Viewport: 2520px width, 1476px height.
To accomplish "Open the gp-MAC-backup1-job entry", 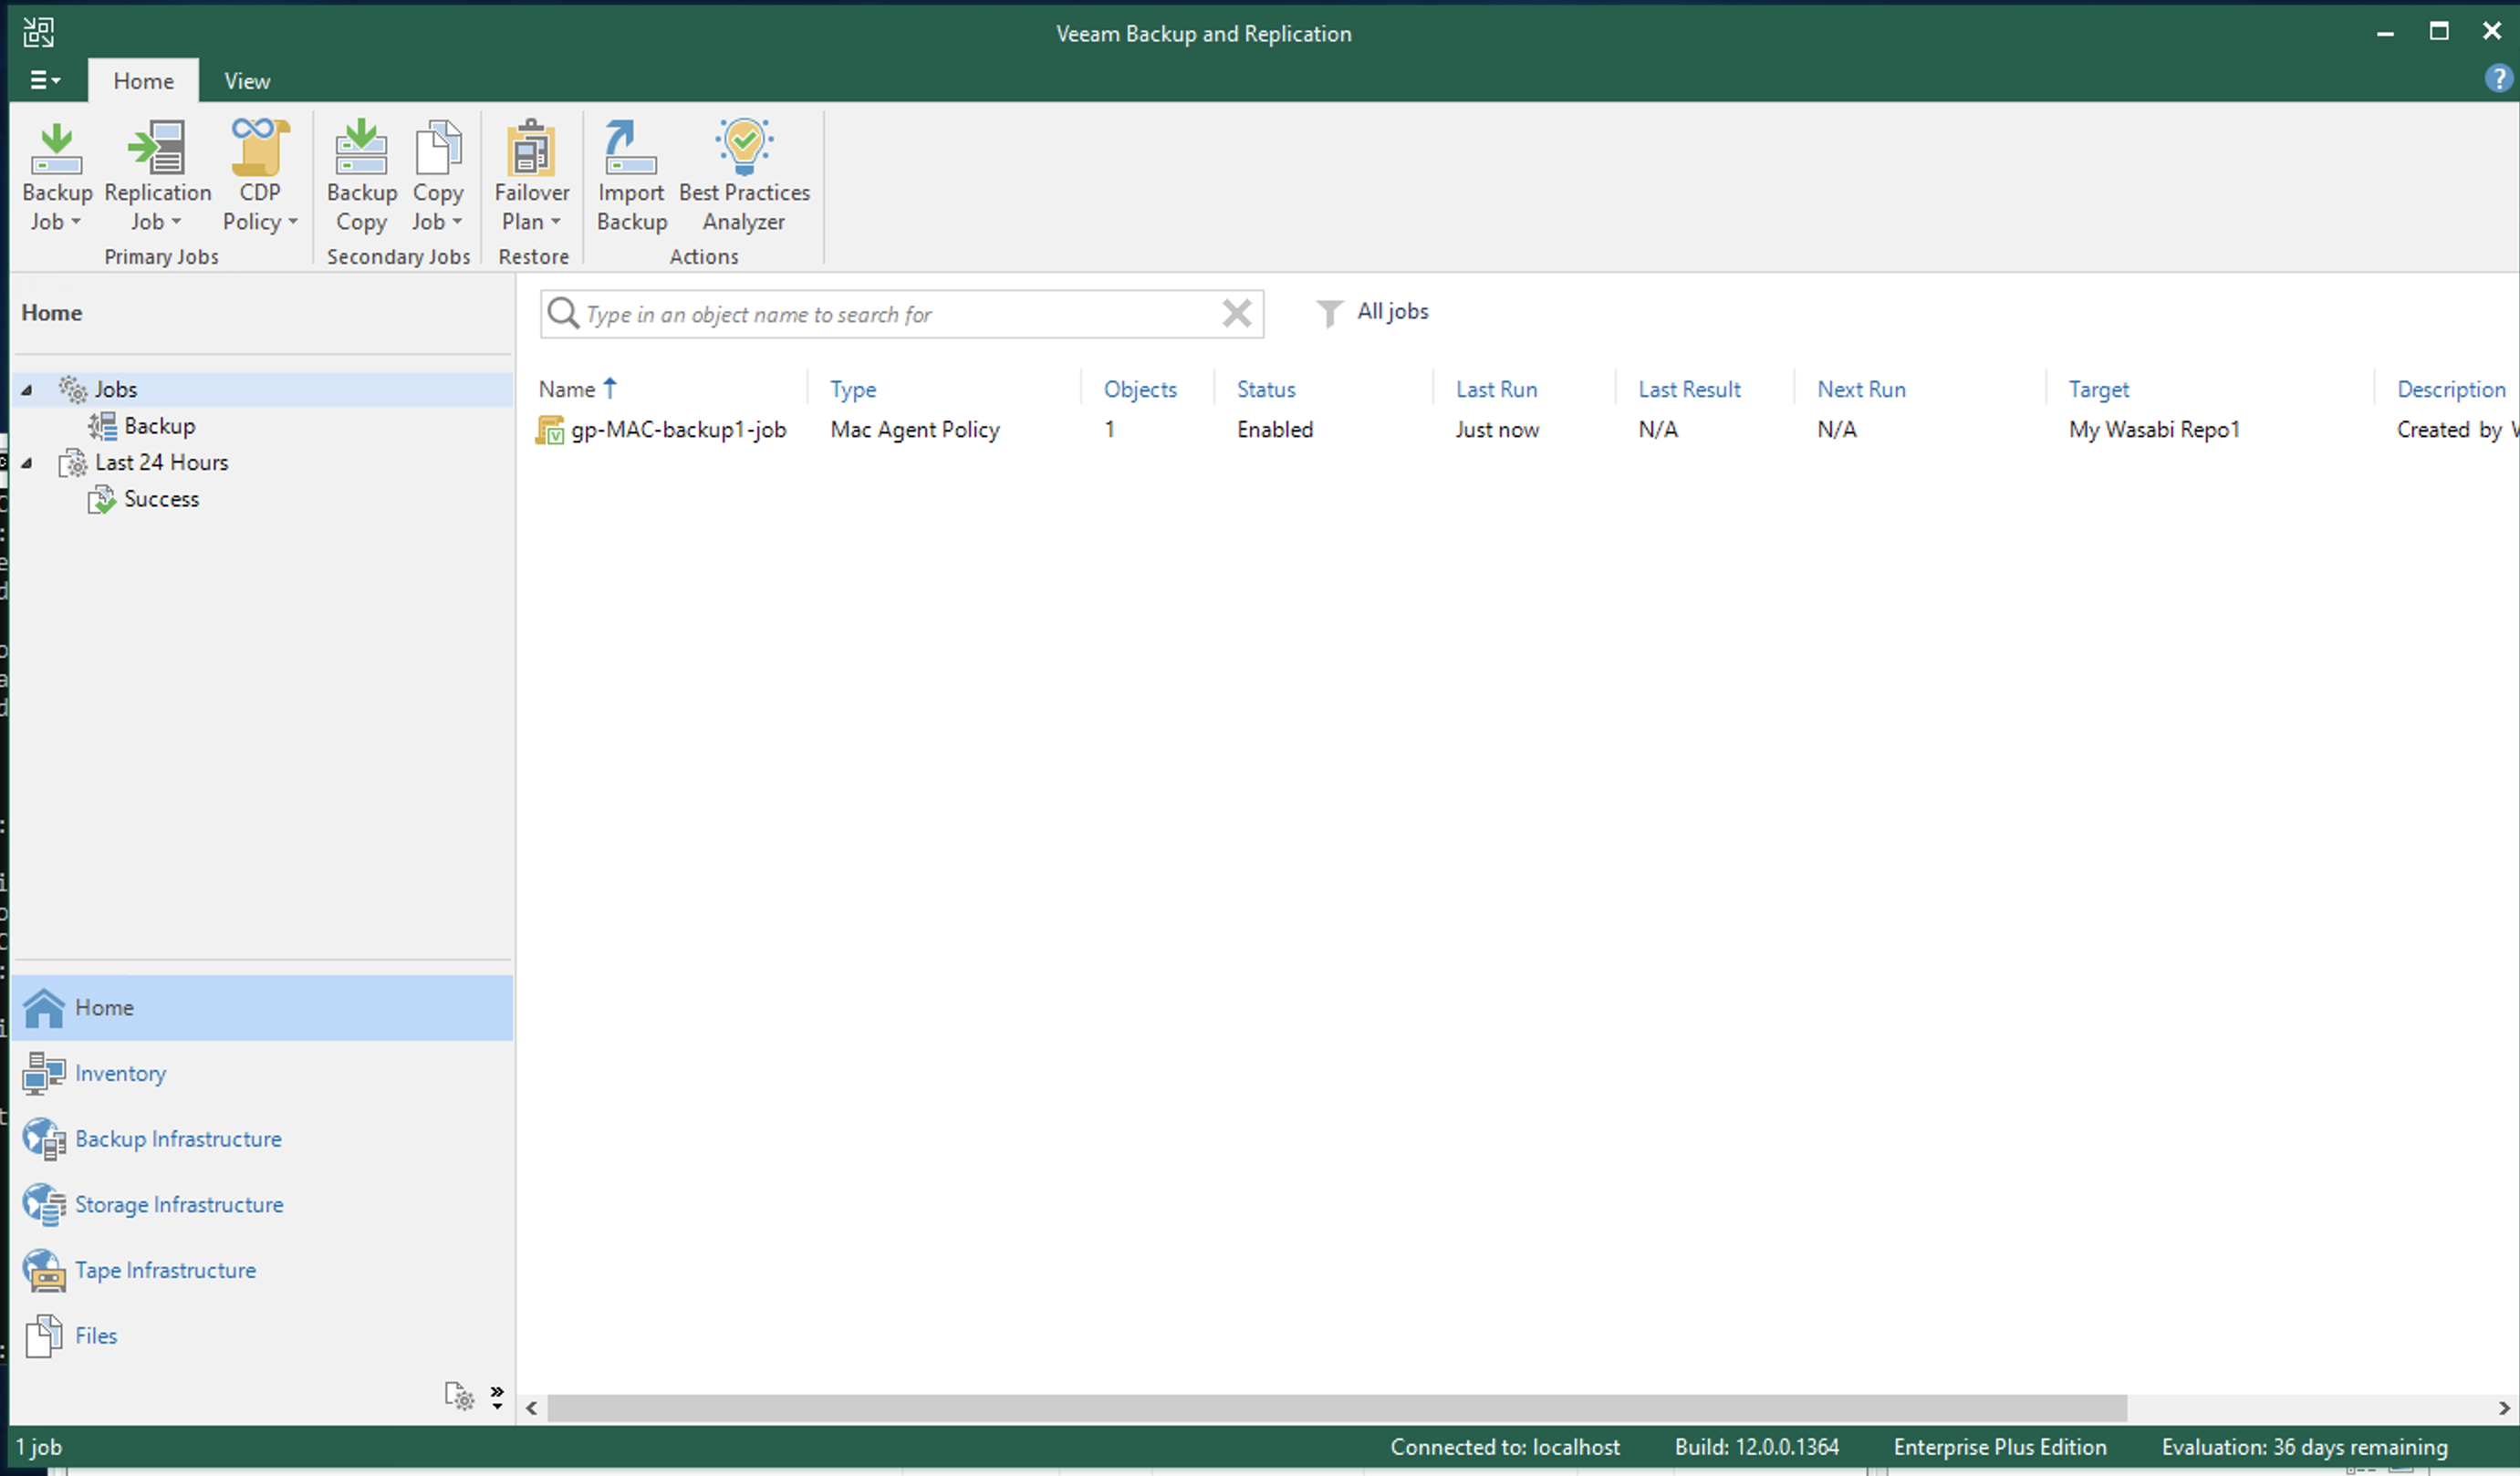I will coord(677,429).
